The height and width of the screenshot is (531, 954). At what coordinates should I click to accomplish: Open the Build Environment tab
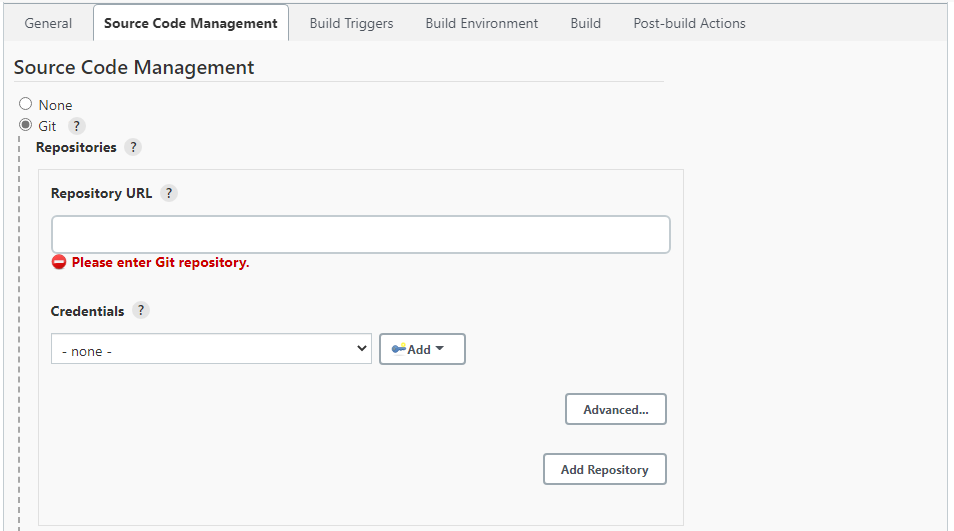coord(481,23)
